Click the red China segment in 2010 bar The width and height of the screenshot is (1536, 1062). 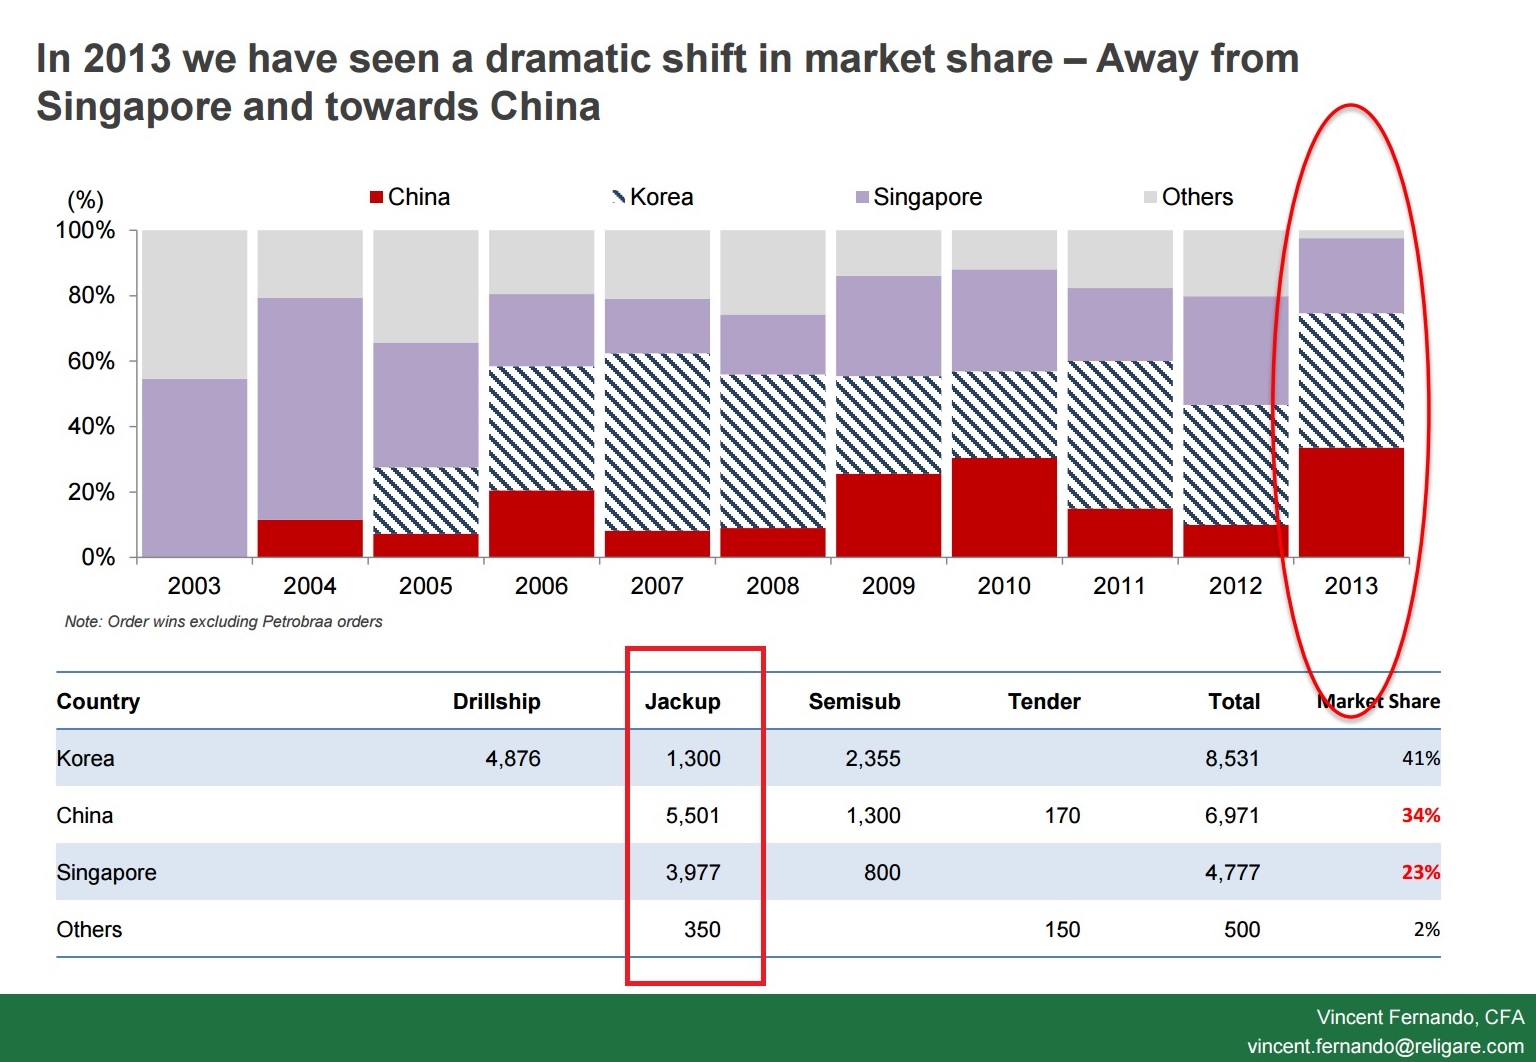(1004, 507)
